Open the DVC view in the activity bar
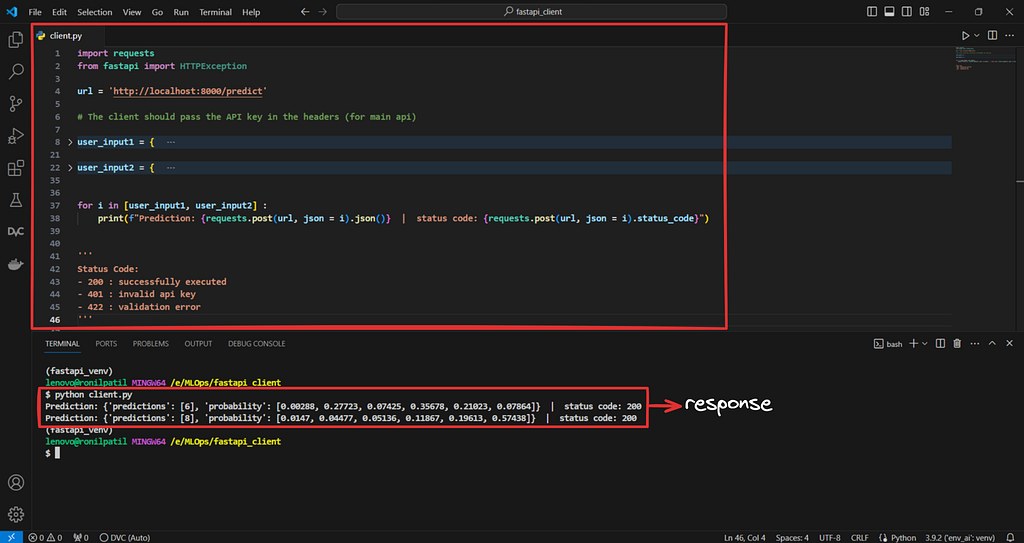Screen dimensions: 1024x543 pos(16,232)
